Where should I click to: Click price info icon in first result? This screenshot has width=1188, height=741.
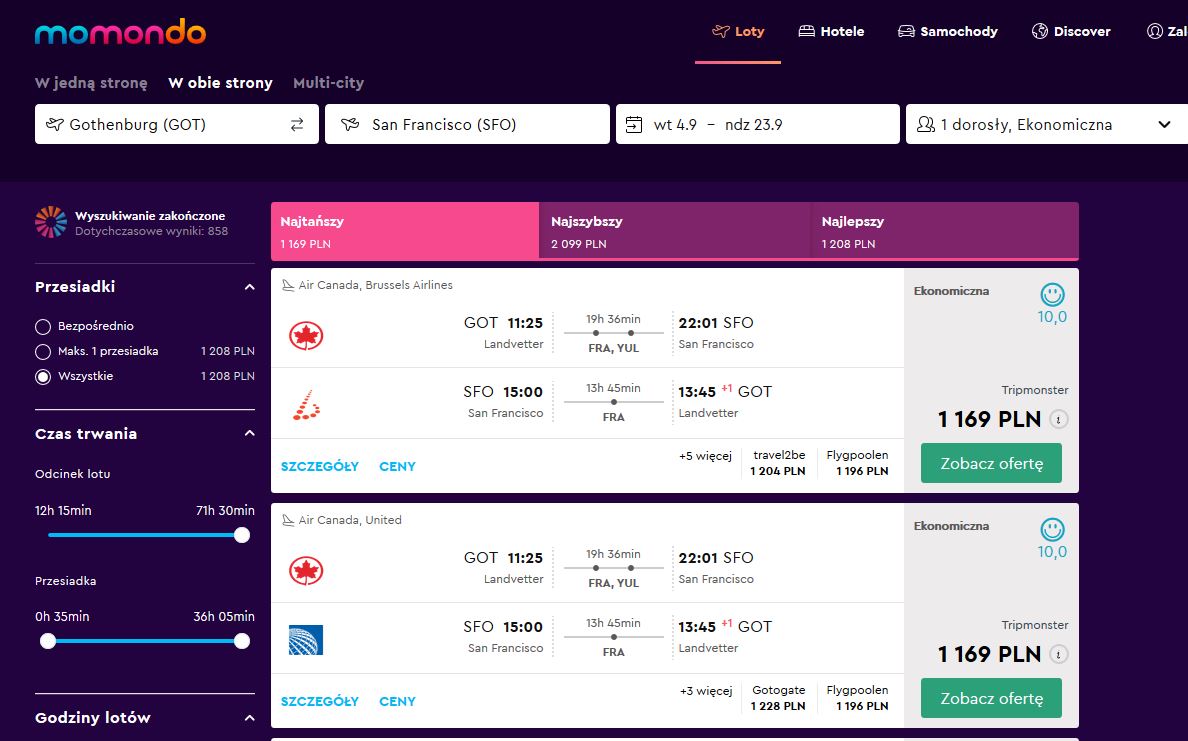pos(1058,419)
